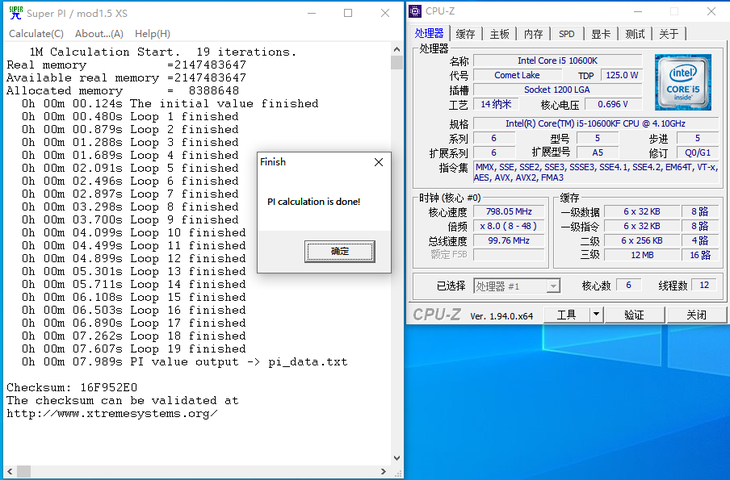
Task: Open the About...(A) menu in Super PI
Action: tap(99, 34)
